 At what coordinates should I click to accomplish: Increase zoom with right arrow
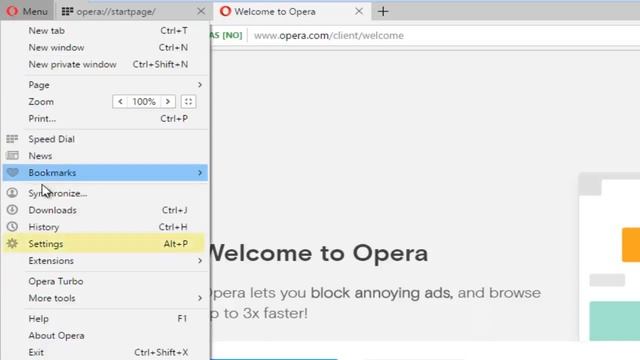point(168,102)
